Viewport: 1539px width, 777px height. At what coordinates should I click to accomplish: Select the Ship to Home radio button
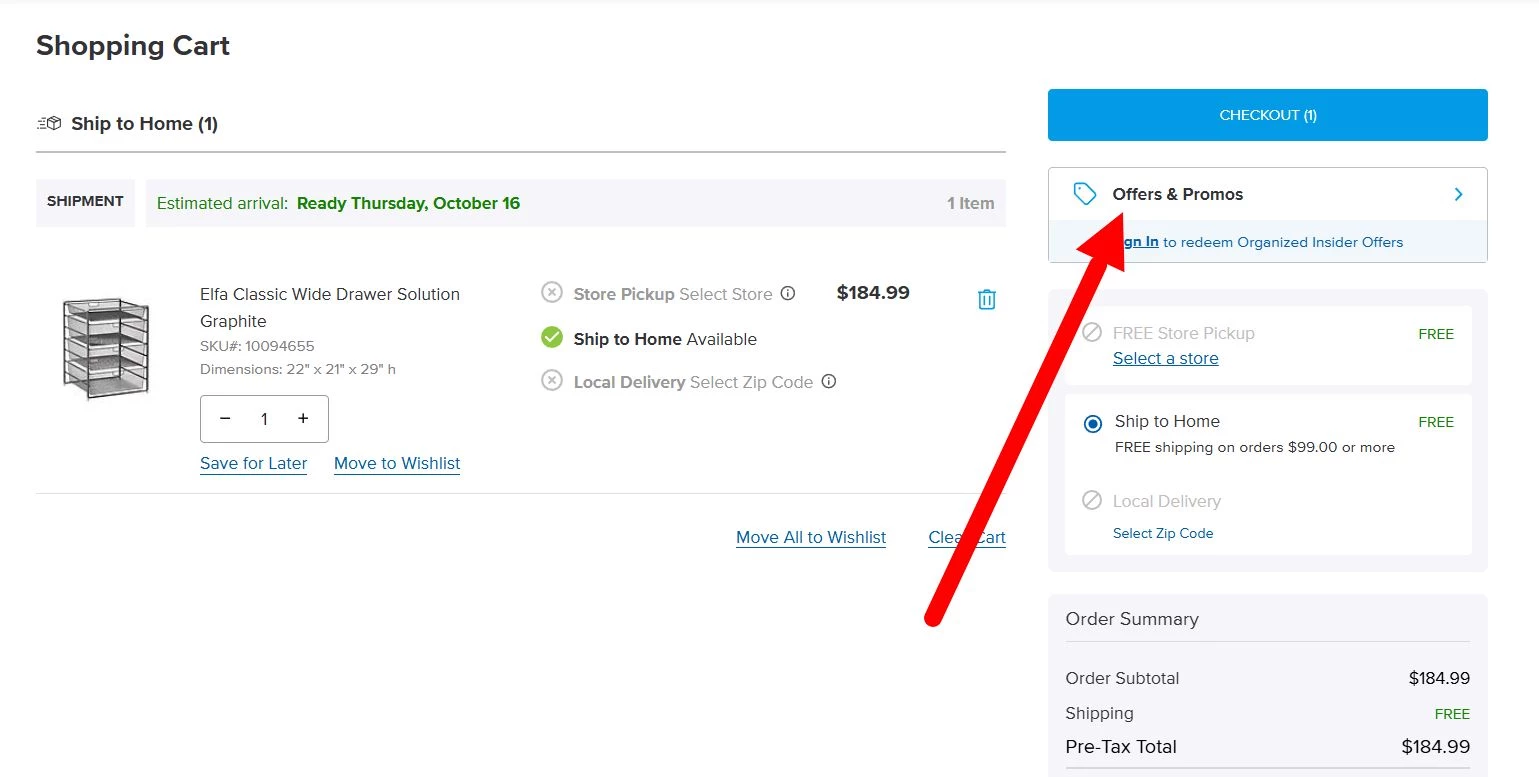coord(1093,423)
